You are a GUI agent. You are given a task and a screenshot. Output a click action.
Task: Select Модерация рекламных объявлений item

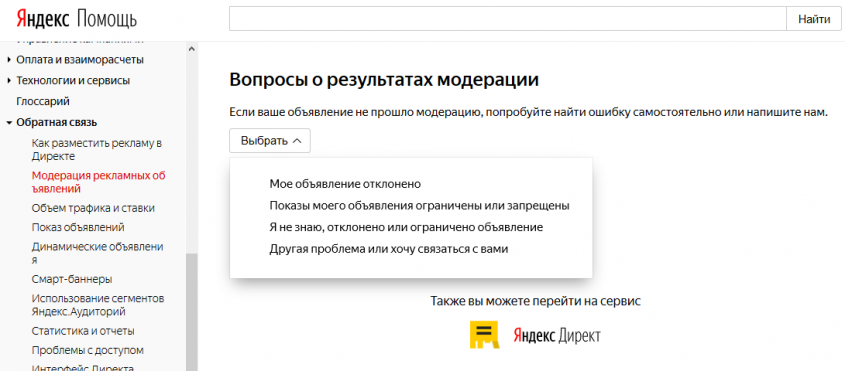click(x=99, y=182)
